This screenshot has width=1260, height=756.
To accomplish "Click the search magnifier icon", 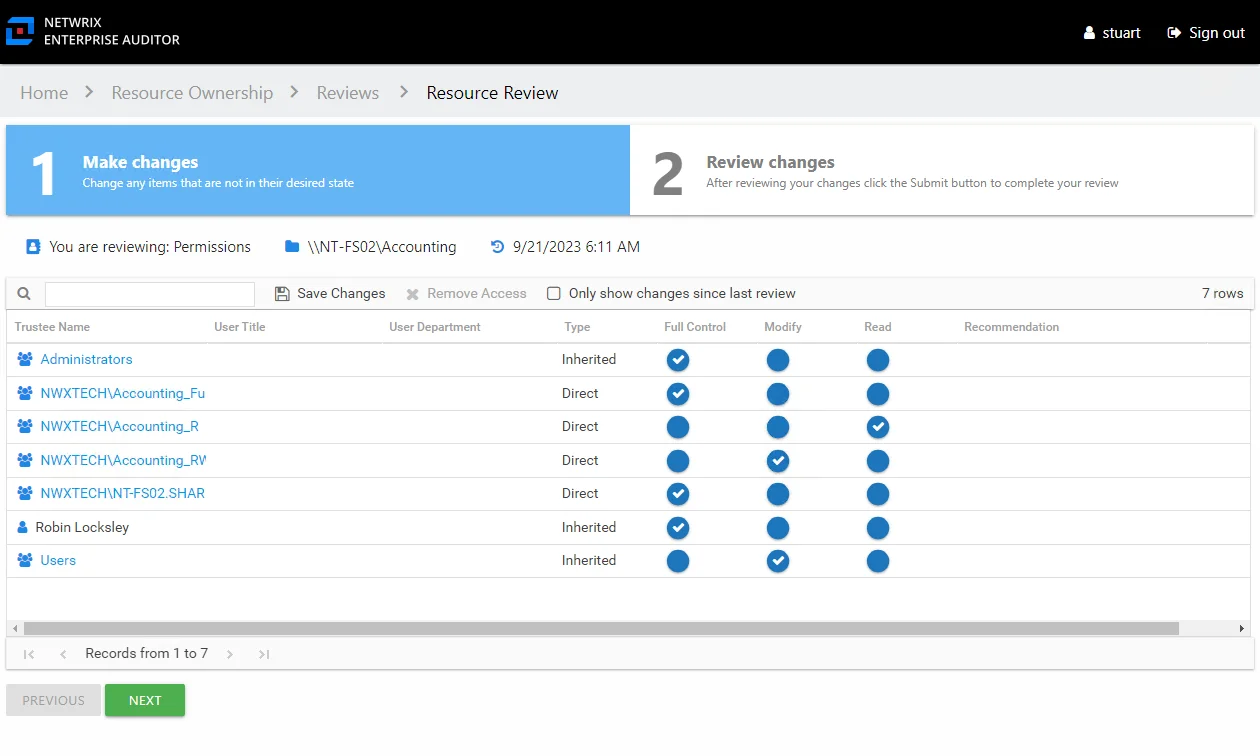I will (24, 294).
